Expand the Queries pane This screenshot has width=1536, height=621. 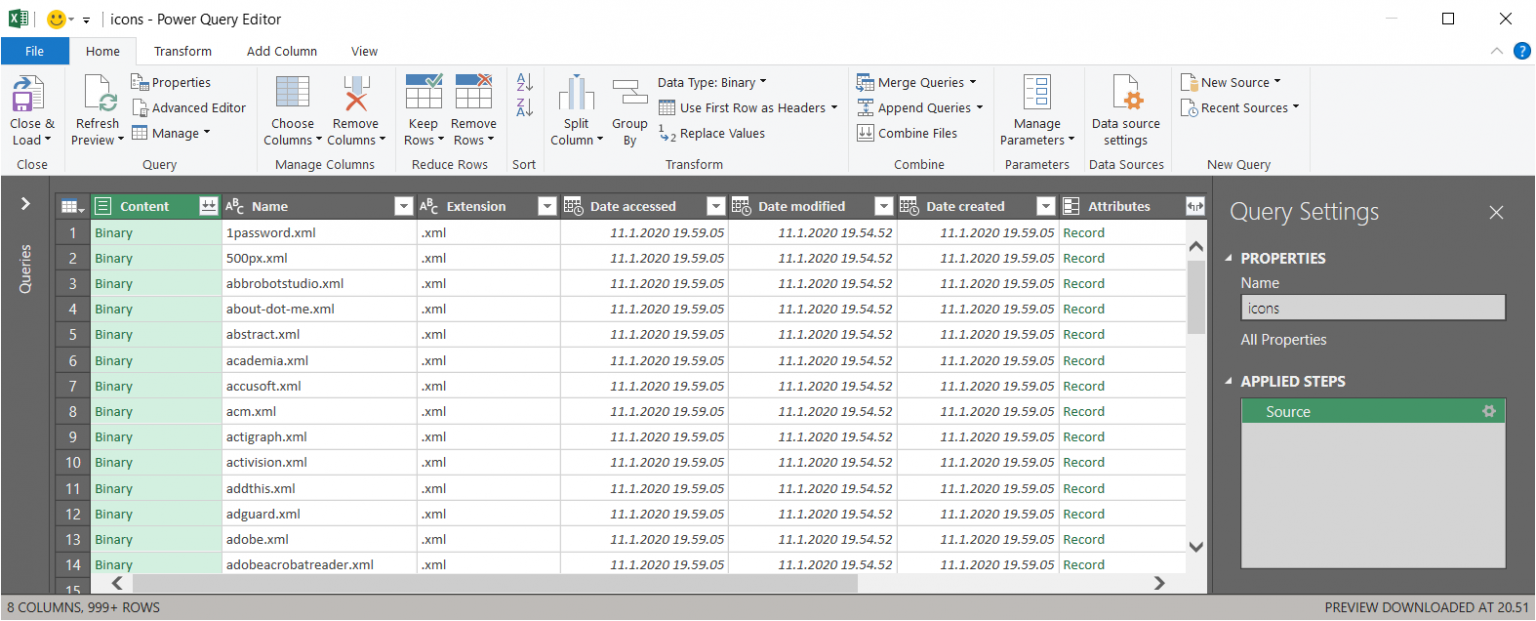pos(26,204)
